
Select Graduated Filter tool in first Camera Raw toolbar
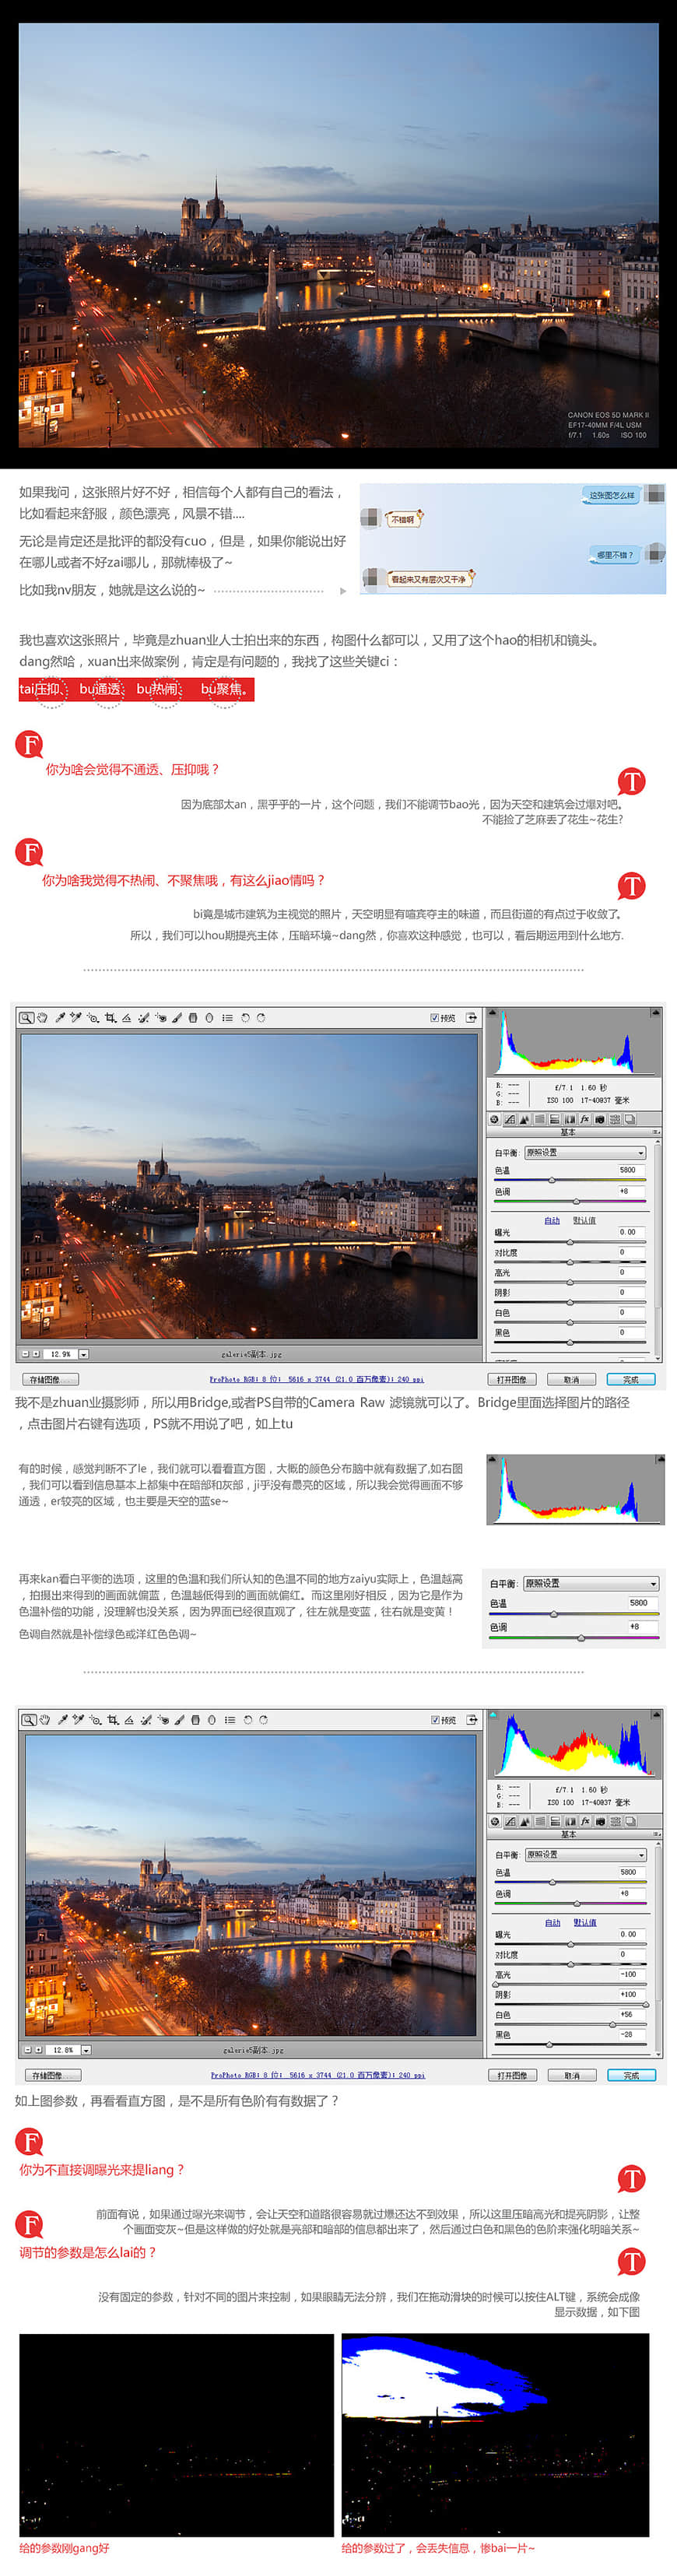pyautogui.click(x=193, y=1018)
